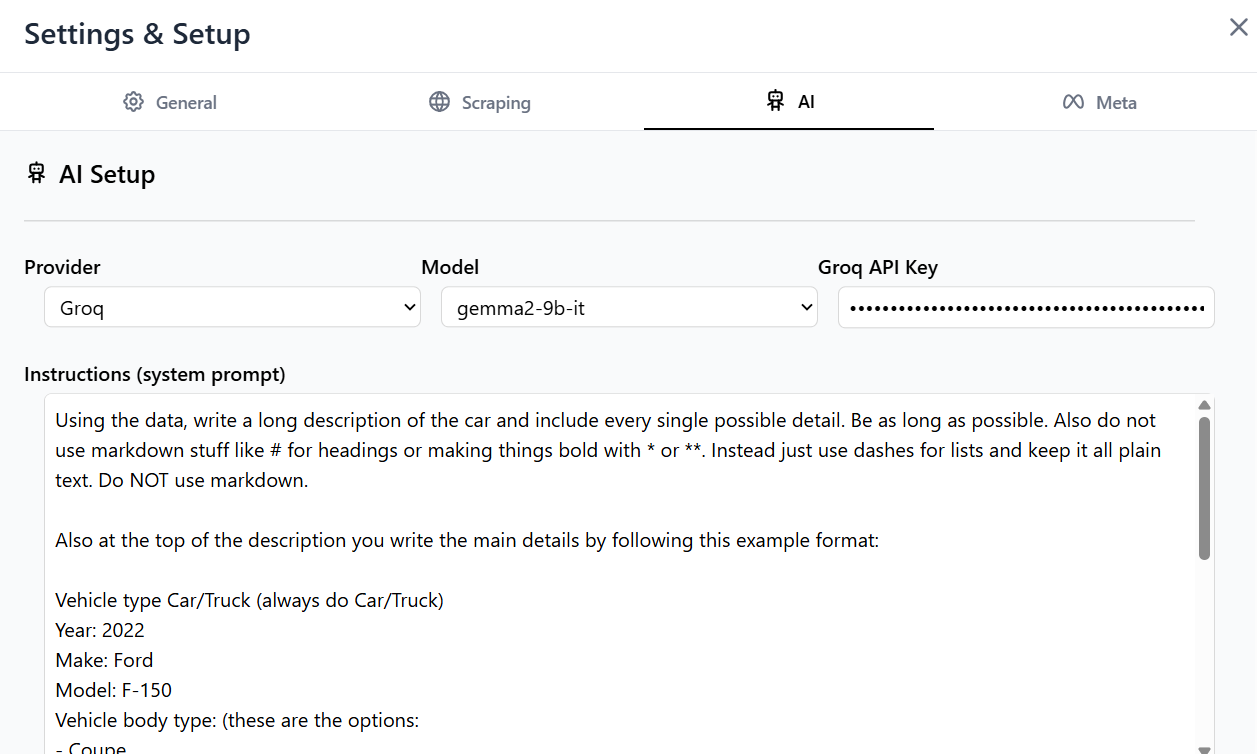
Task: Click the 'Model' label above the dropdown
Action: [450, 267]
